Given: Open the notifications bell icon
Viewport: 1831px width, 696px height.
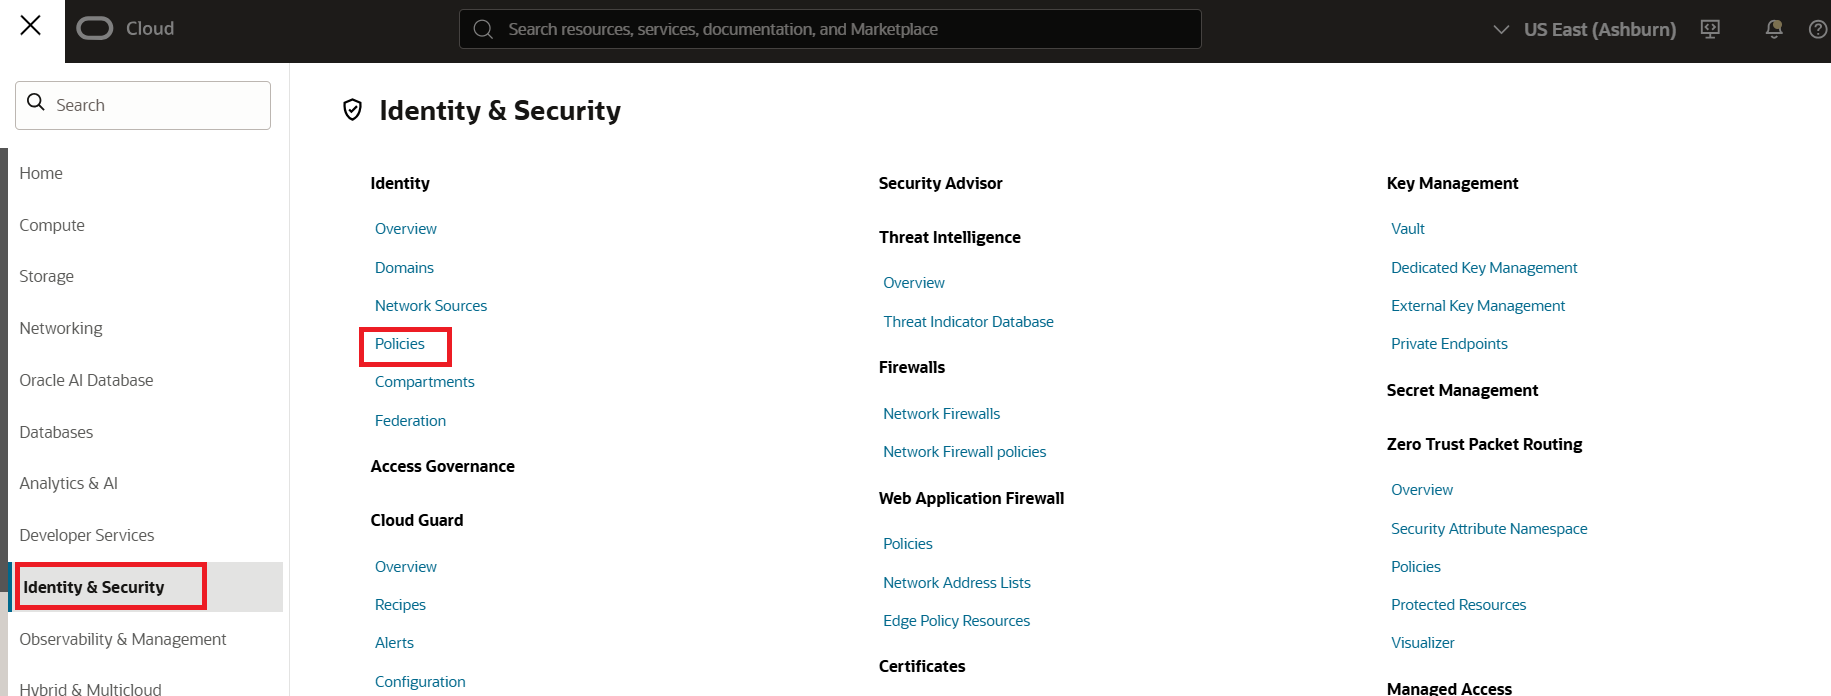Looking at the screenshot, I should pyautogui.click(x=1774, y=29).
